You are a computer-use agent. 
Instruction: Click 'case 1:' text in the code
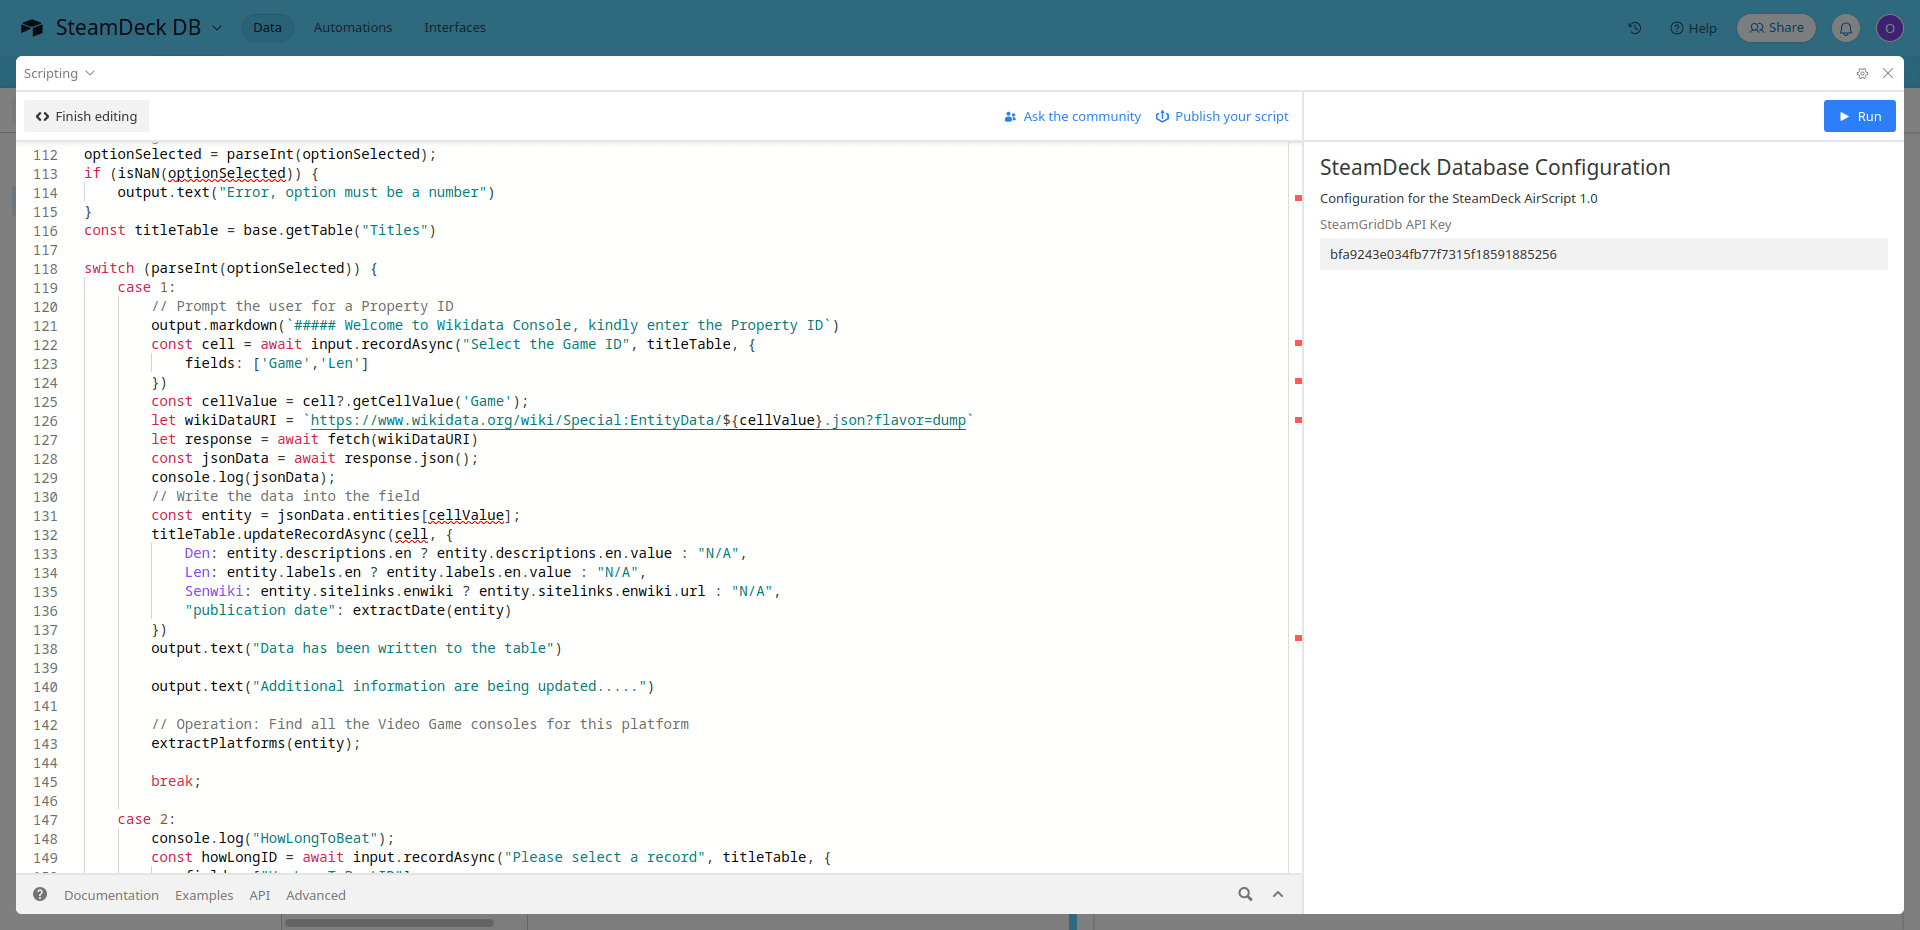pyautogui.click(x=146, y=288)
